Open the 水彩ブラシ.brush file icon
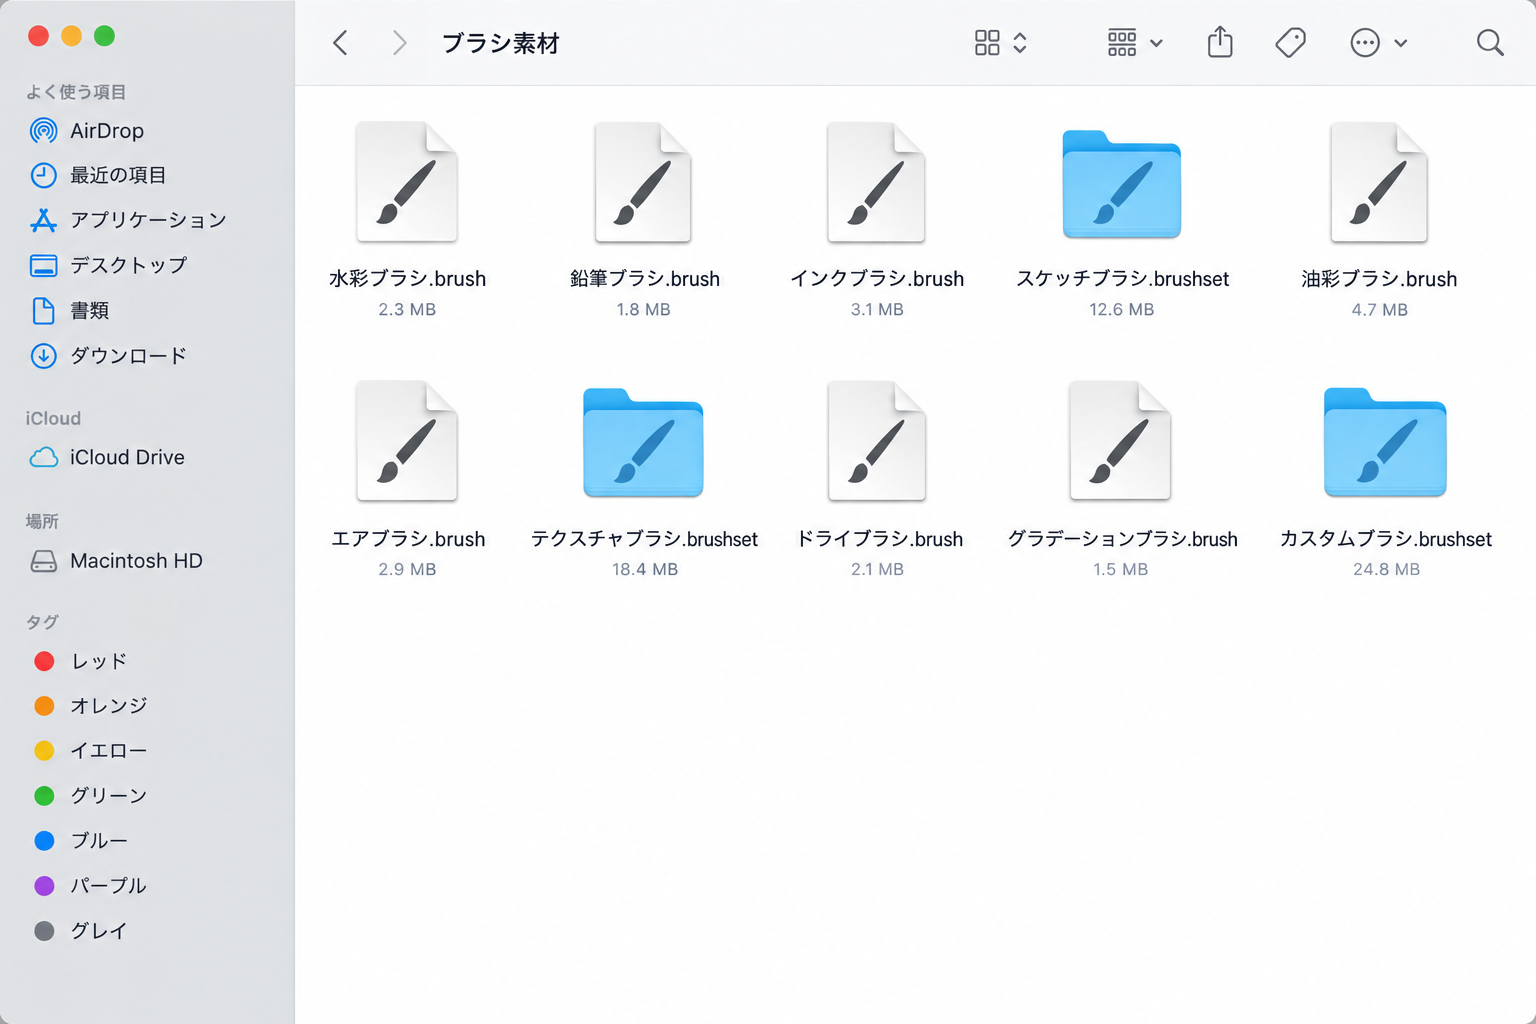The height and width of the screenshot is (1024, 1536). 407,182
